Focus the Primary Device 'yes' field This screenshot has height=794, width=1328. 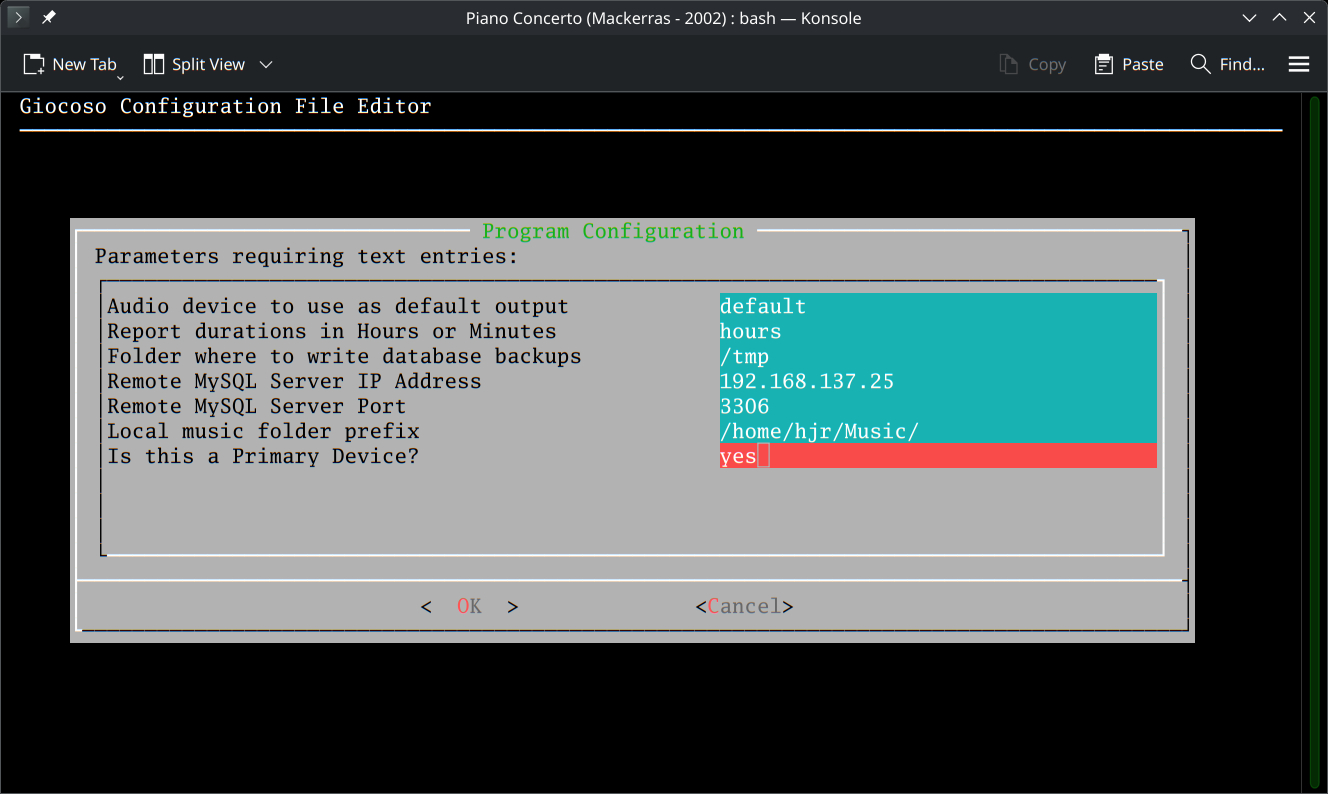(937, 456)
